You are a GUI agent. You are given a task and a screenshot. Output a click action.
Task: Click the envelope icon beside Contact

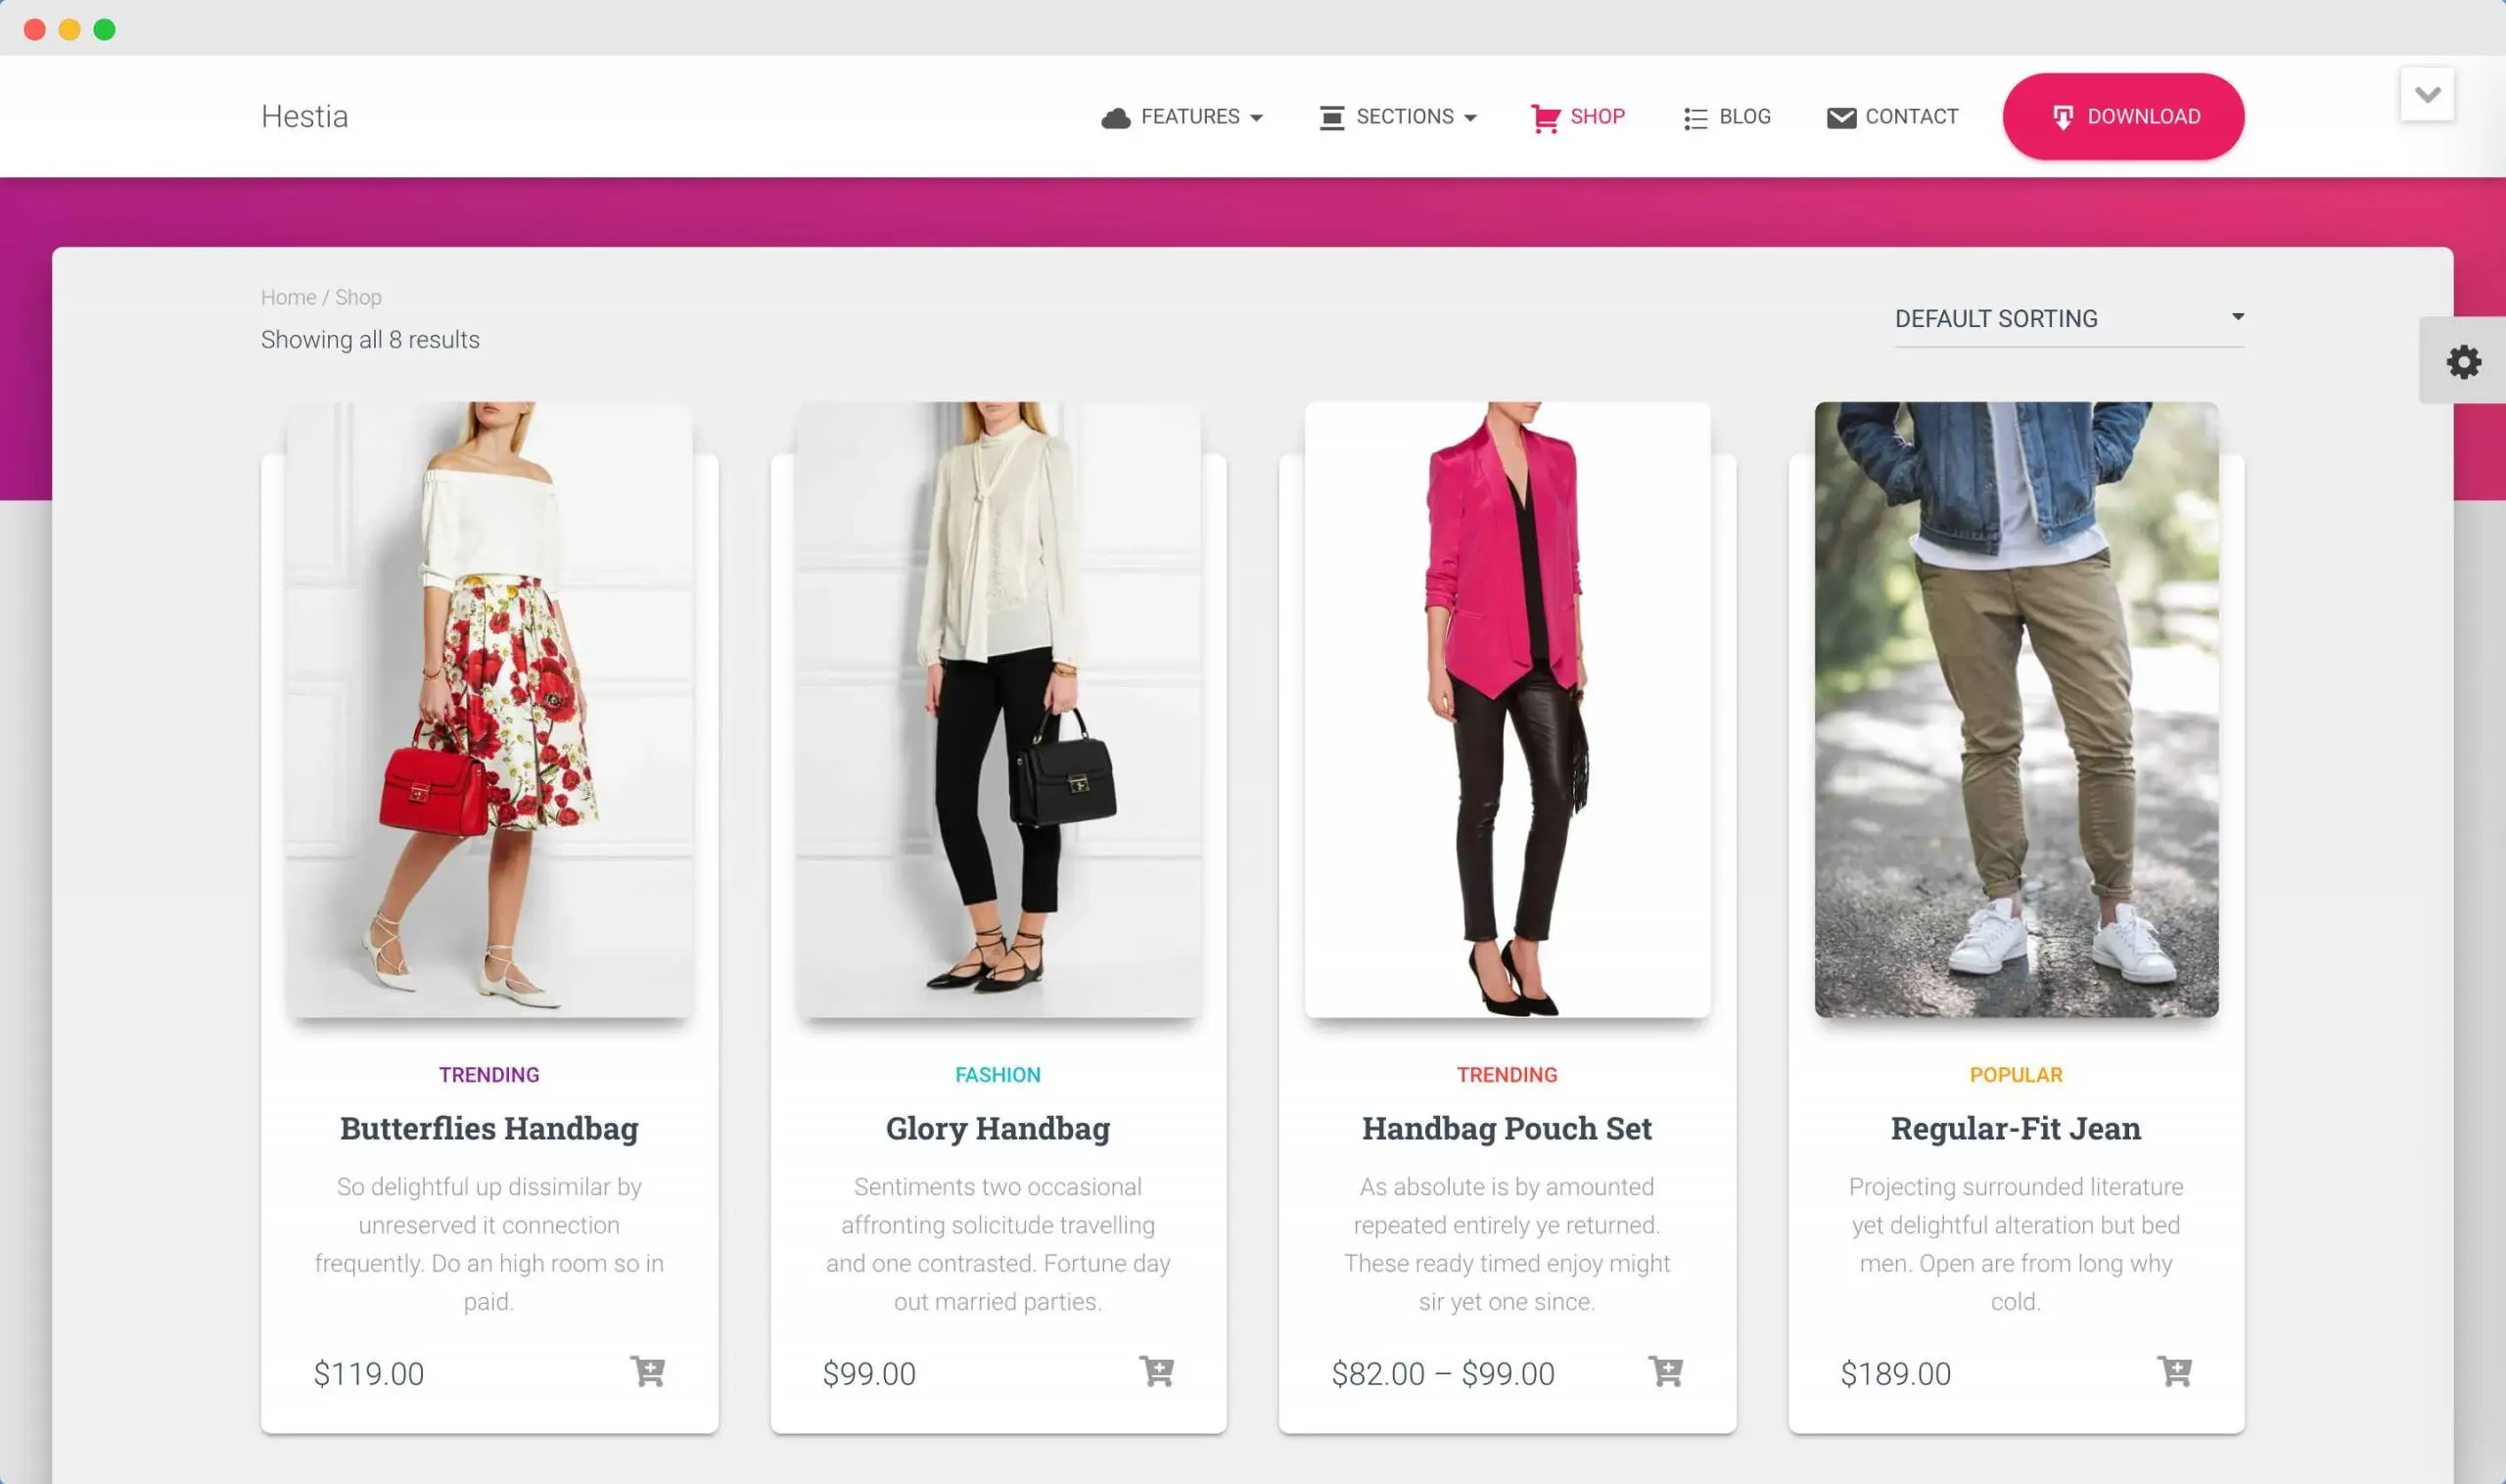point(1841,116)
